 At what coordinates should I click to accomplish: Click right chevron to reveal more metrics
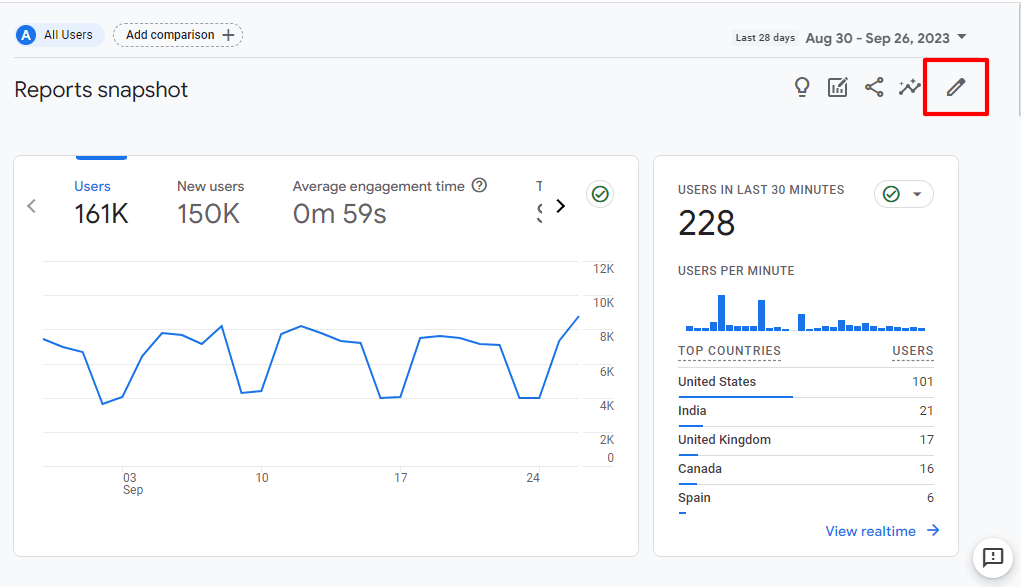pyautogui.click(x=561, y=205)
